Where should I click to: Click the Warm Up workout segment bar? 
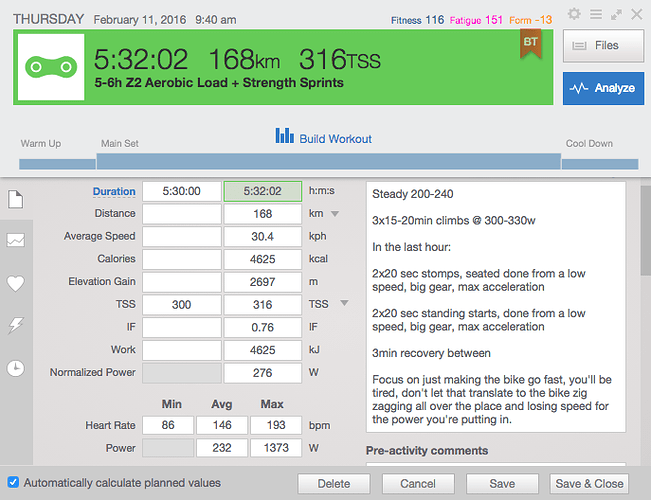57,164
